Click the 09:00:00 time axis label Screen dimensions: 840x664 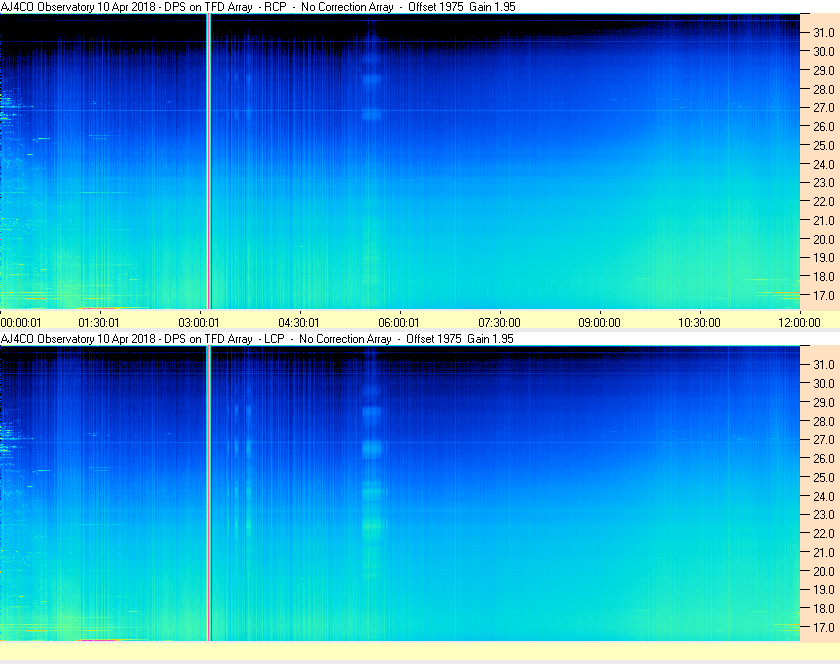click(x=599, y=323)
